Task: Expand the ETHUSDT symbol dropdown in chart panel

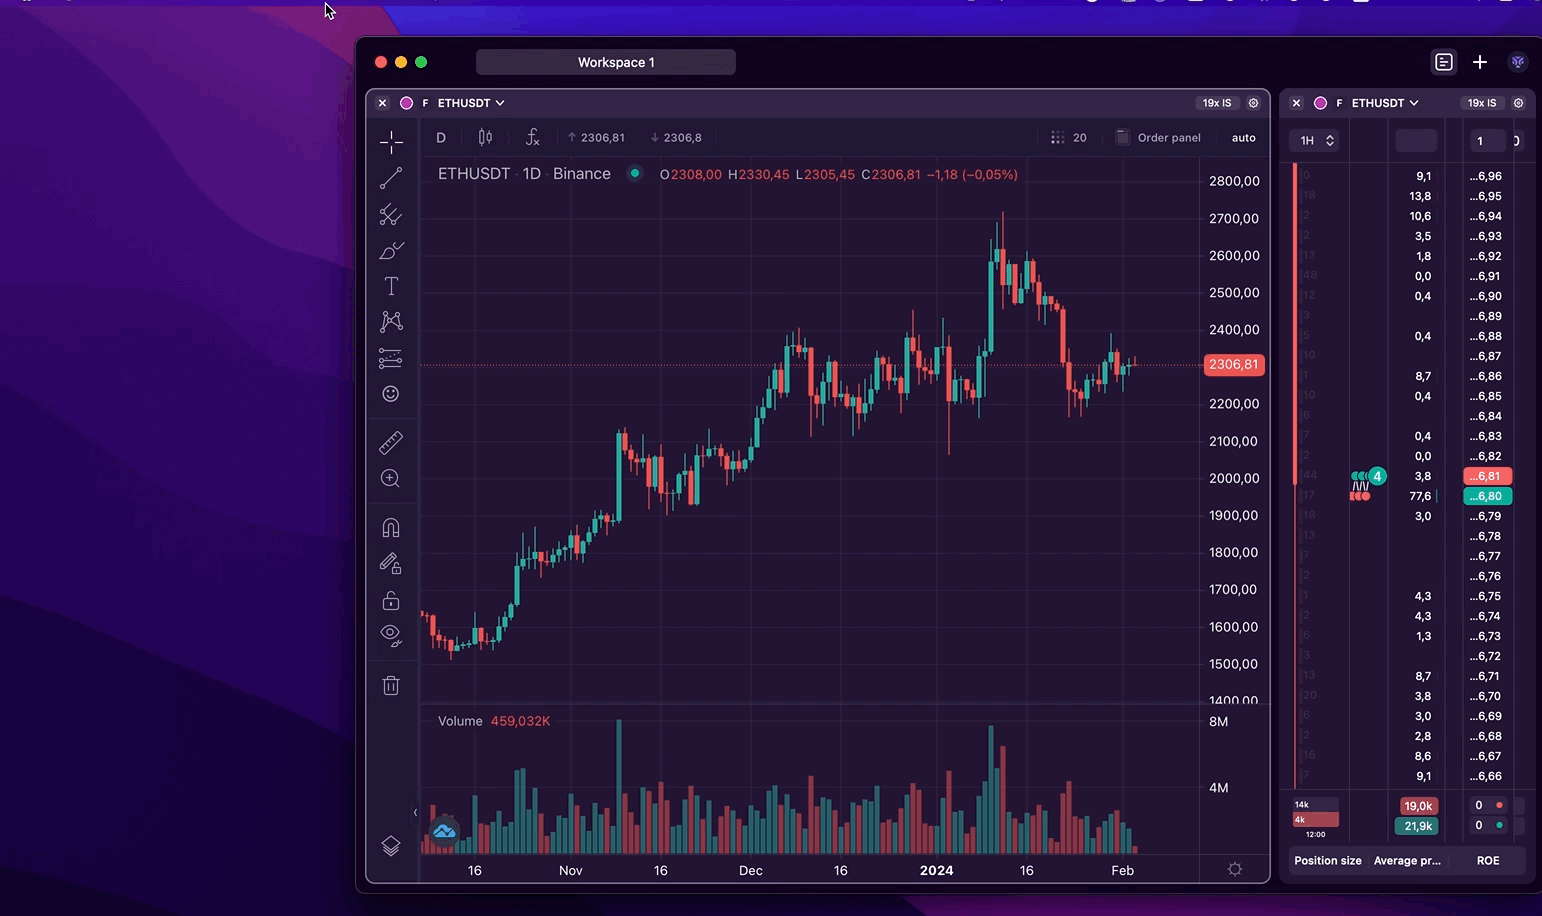Action: click(471, 103)
